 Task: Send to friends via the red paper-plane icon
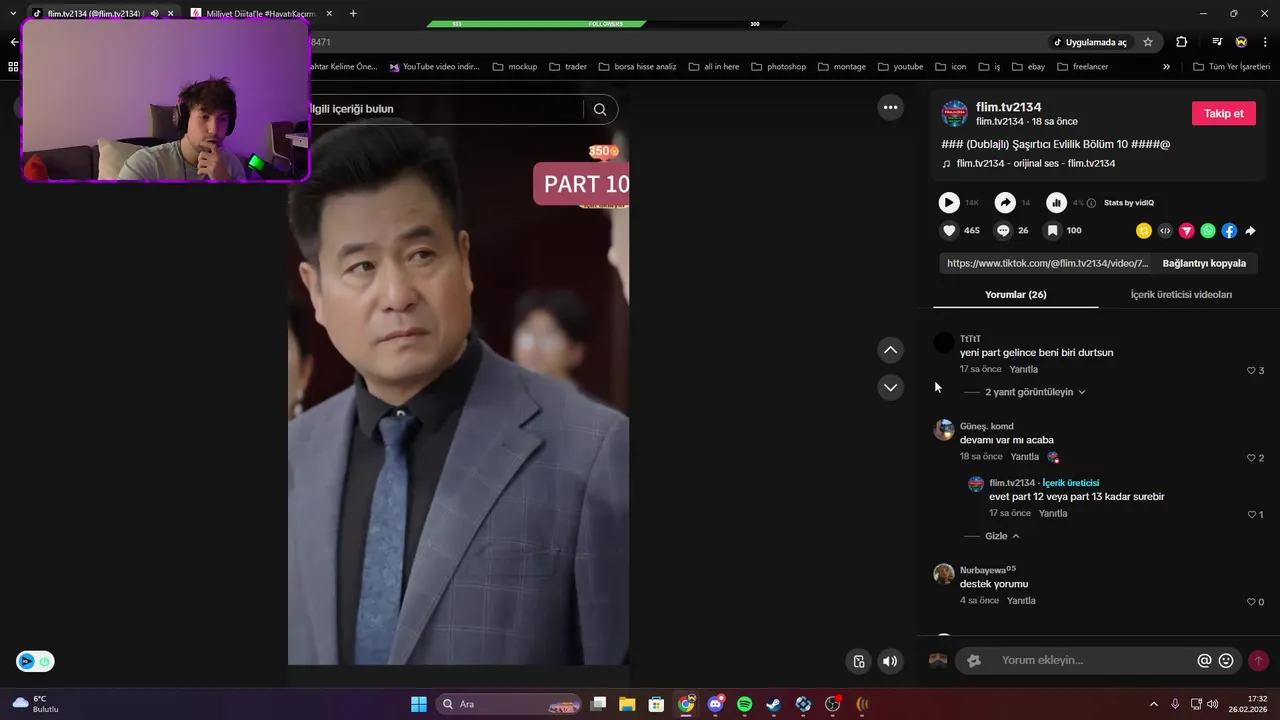1187,231
